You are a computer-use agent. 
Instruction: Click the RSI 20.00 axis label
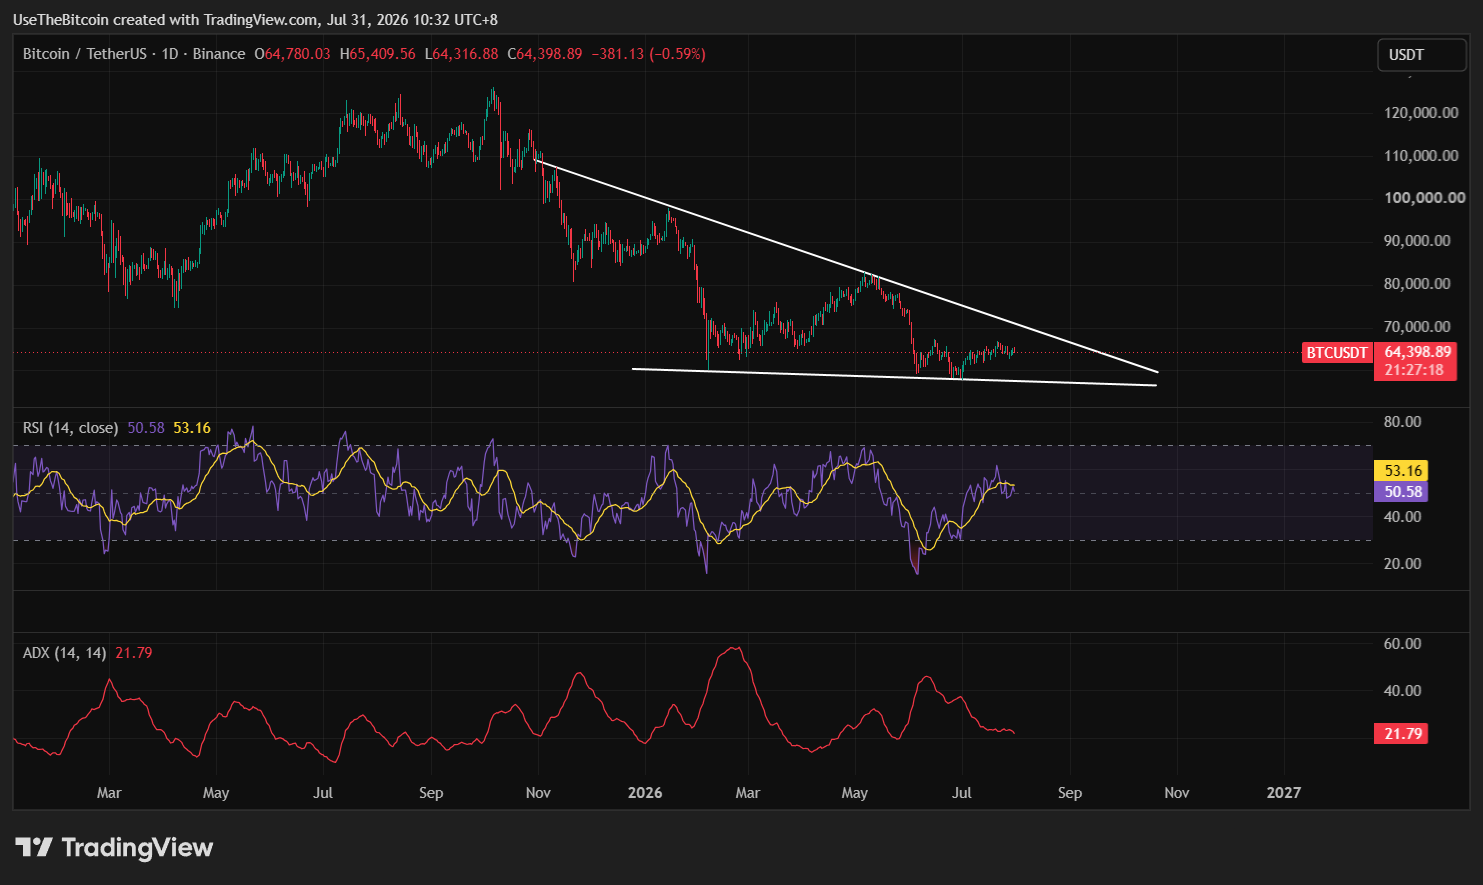click(x=1402, y=564)
